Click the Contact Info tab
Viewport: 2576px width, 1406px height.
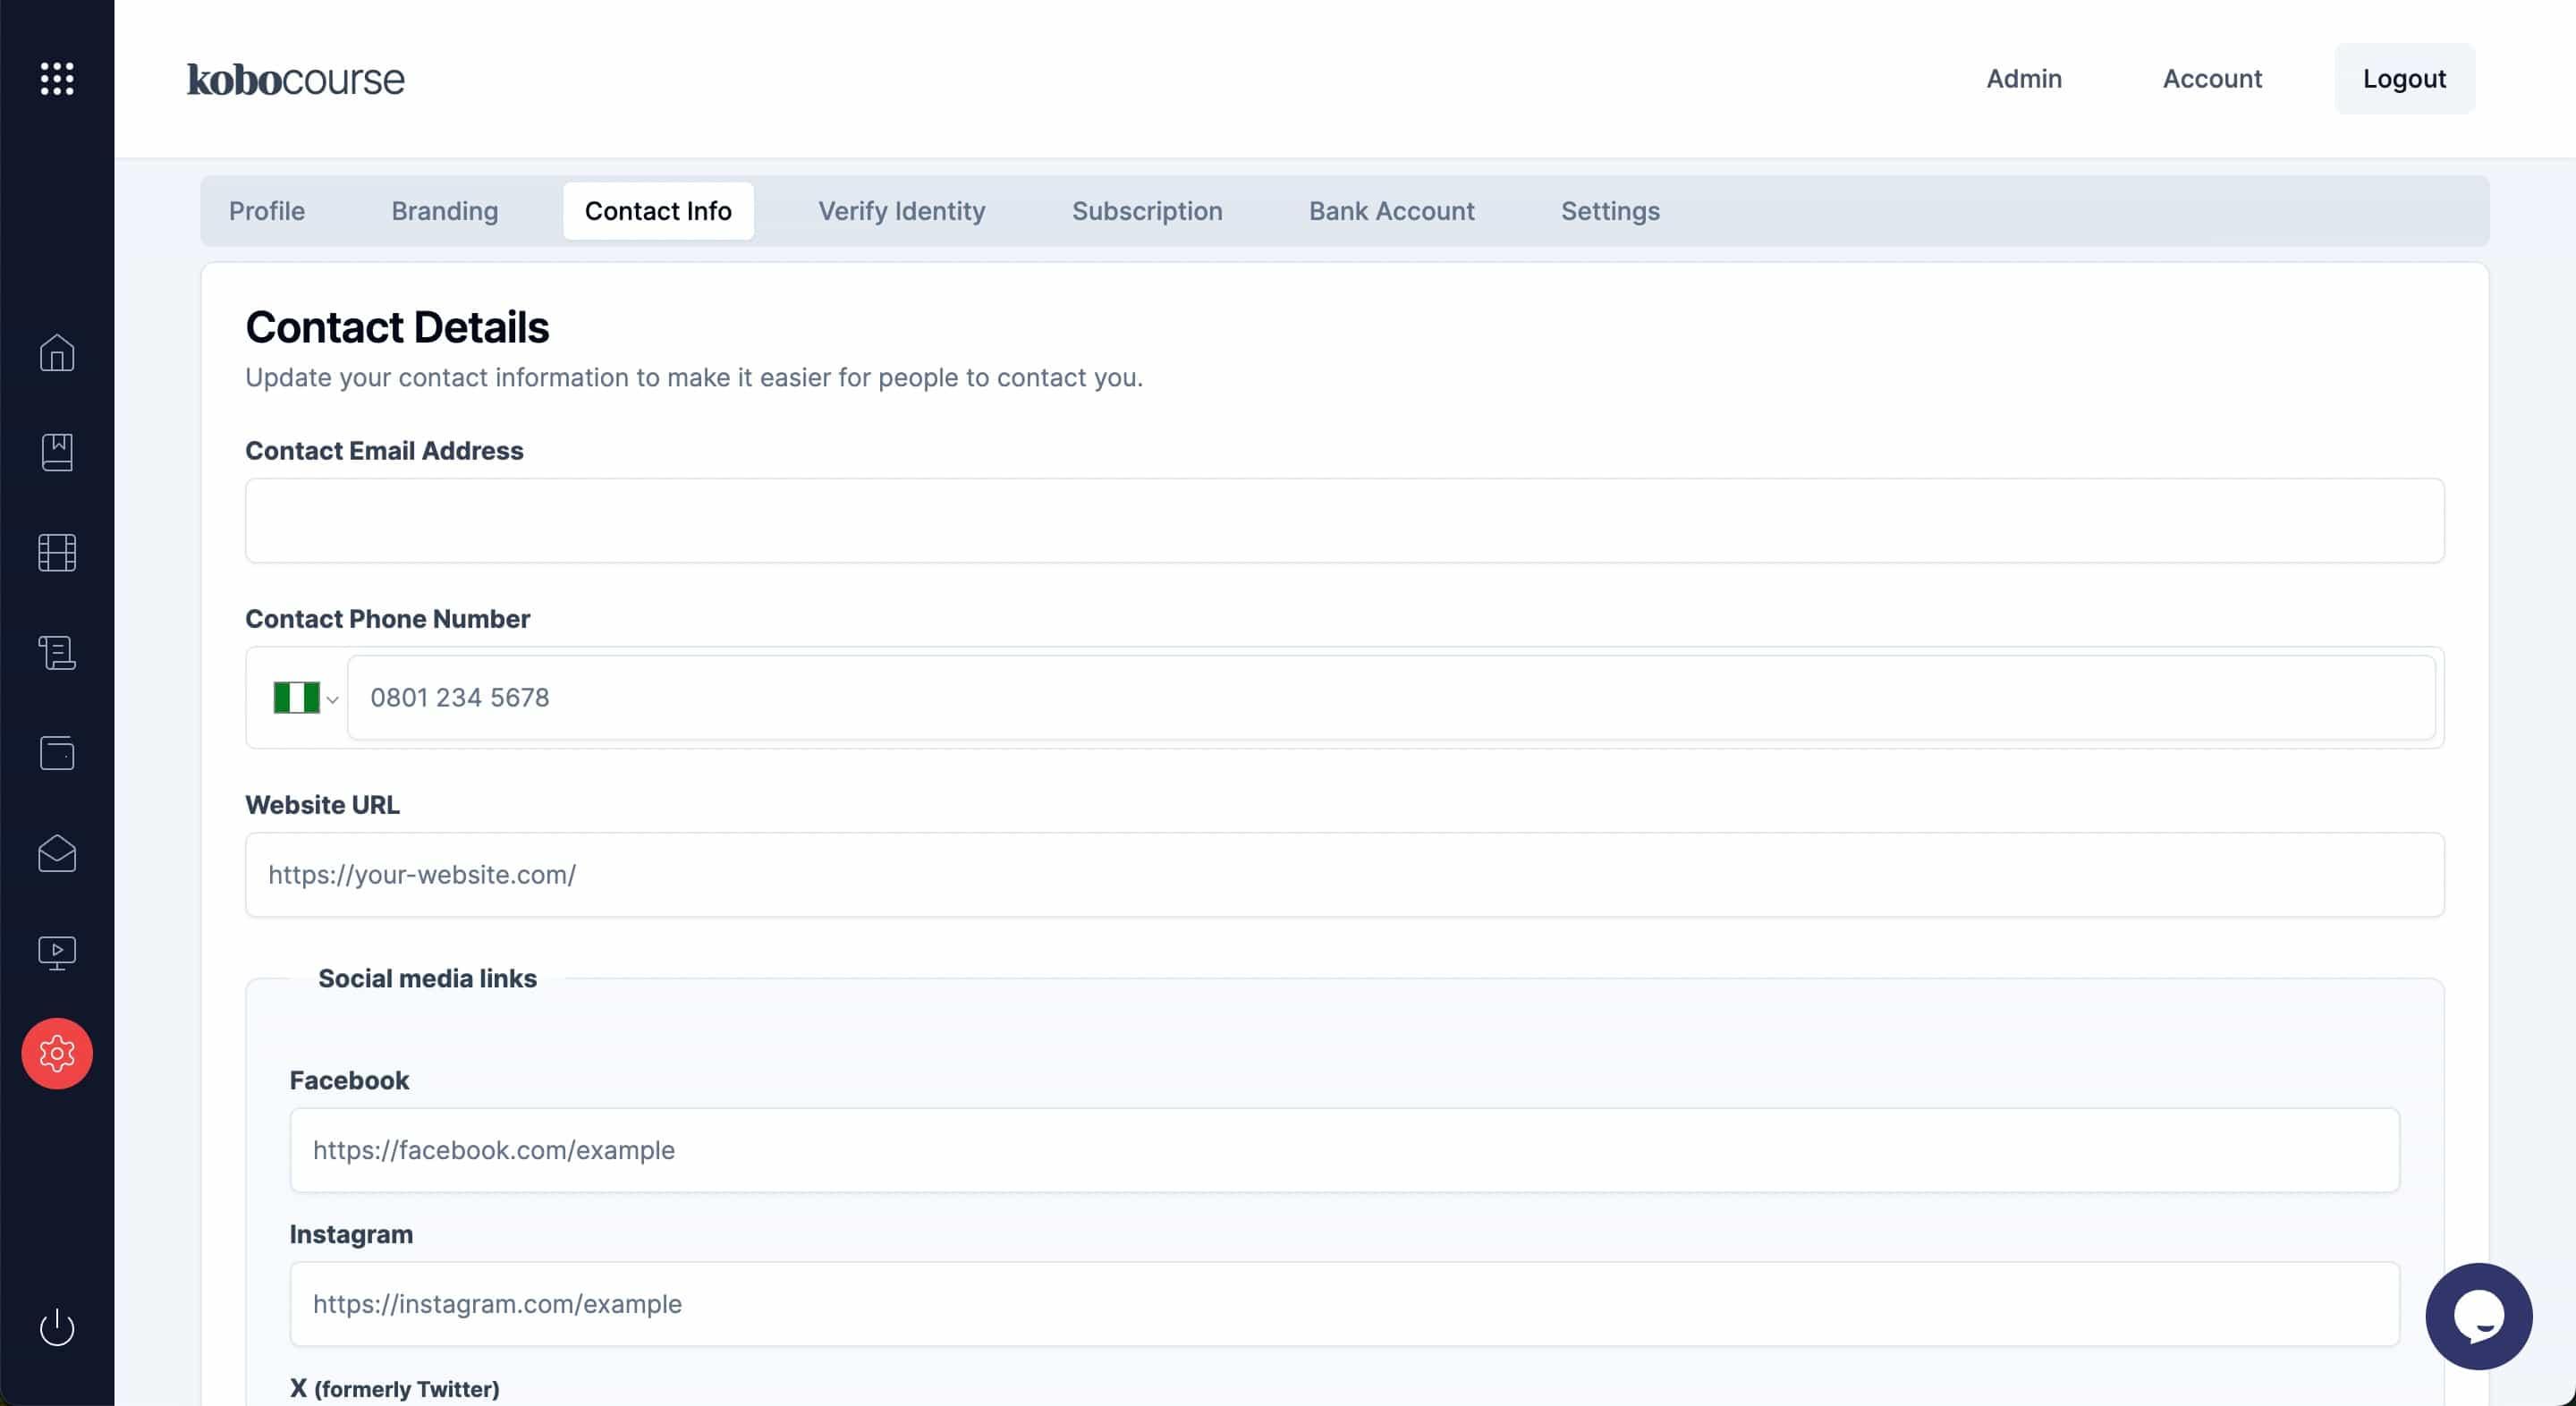(657, 209)
